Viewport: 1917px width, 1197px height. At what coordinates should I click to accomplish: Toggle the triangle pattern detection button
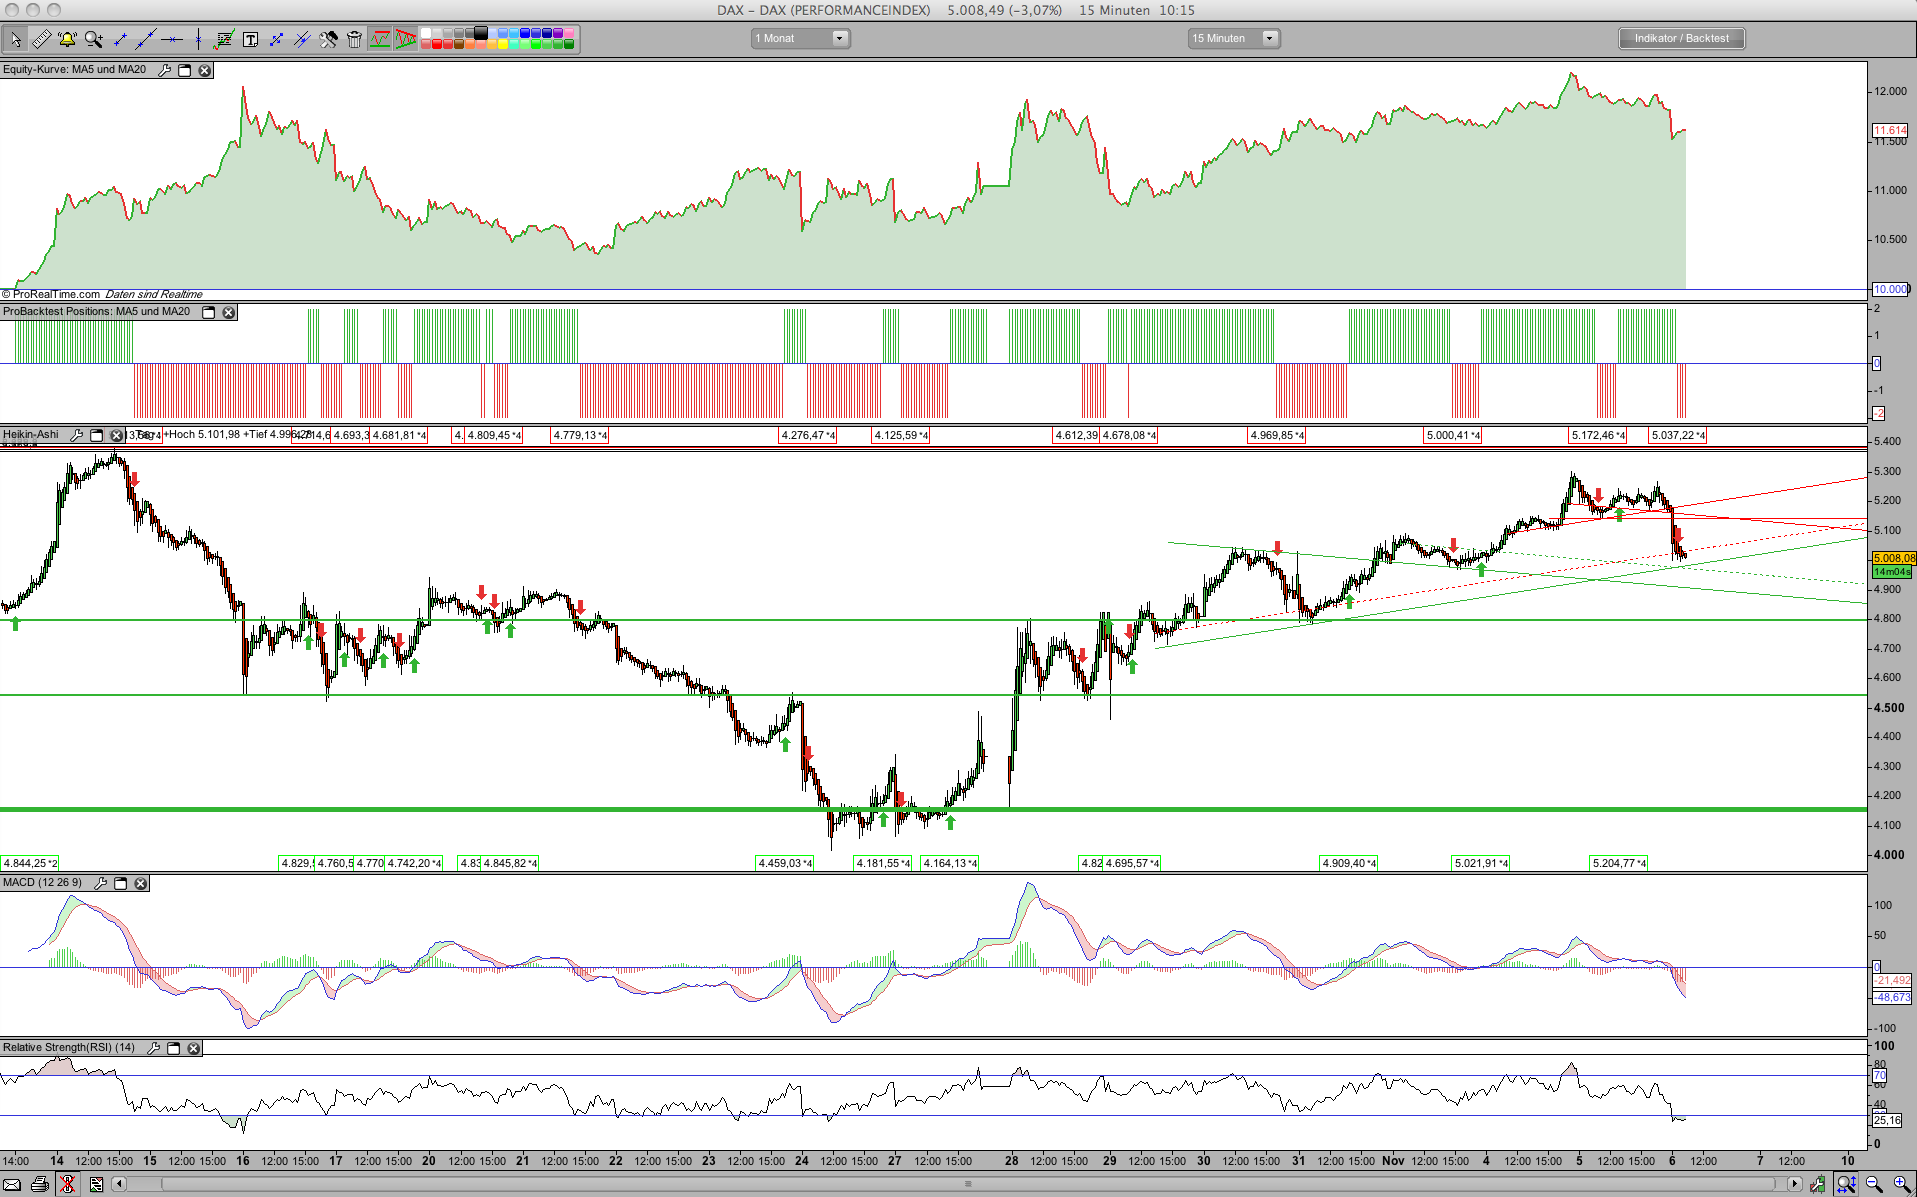406,39
